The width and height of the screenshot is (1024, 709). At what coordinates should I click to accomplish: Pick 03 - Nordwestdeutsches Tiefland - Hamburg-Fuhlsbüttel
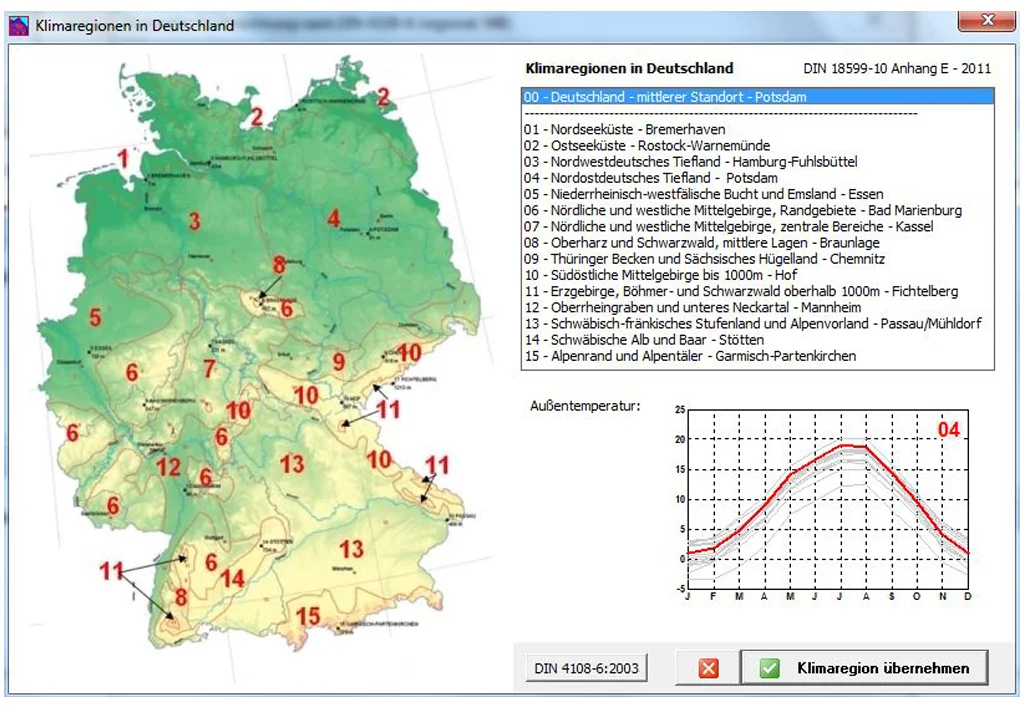coord(690,162)
